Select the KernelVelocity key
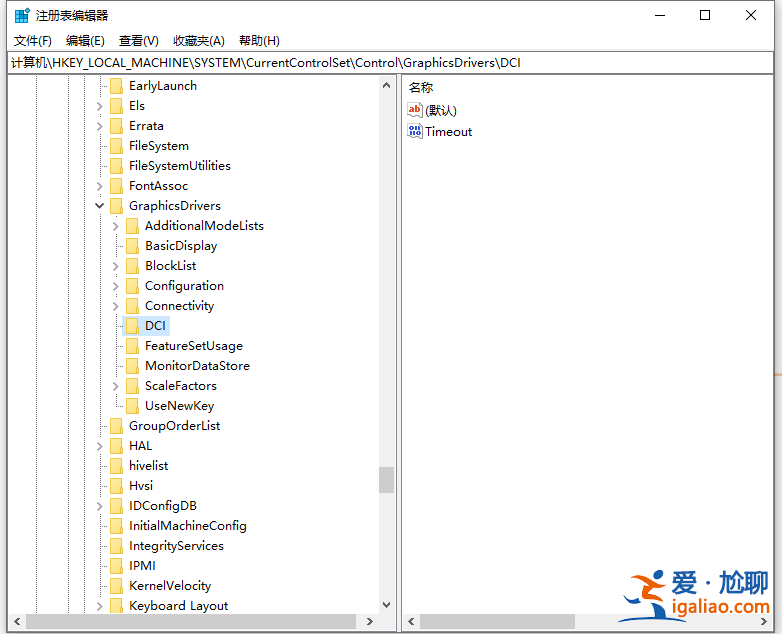Screen dimensions: 782x634 tap(170, 586)
